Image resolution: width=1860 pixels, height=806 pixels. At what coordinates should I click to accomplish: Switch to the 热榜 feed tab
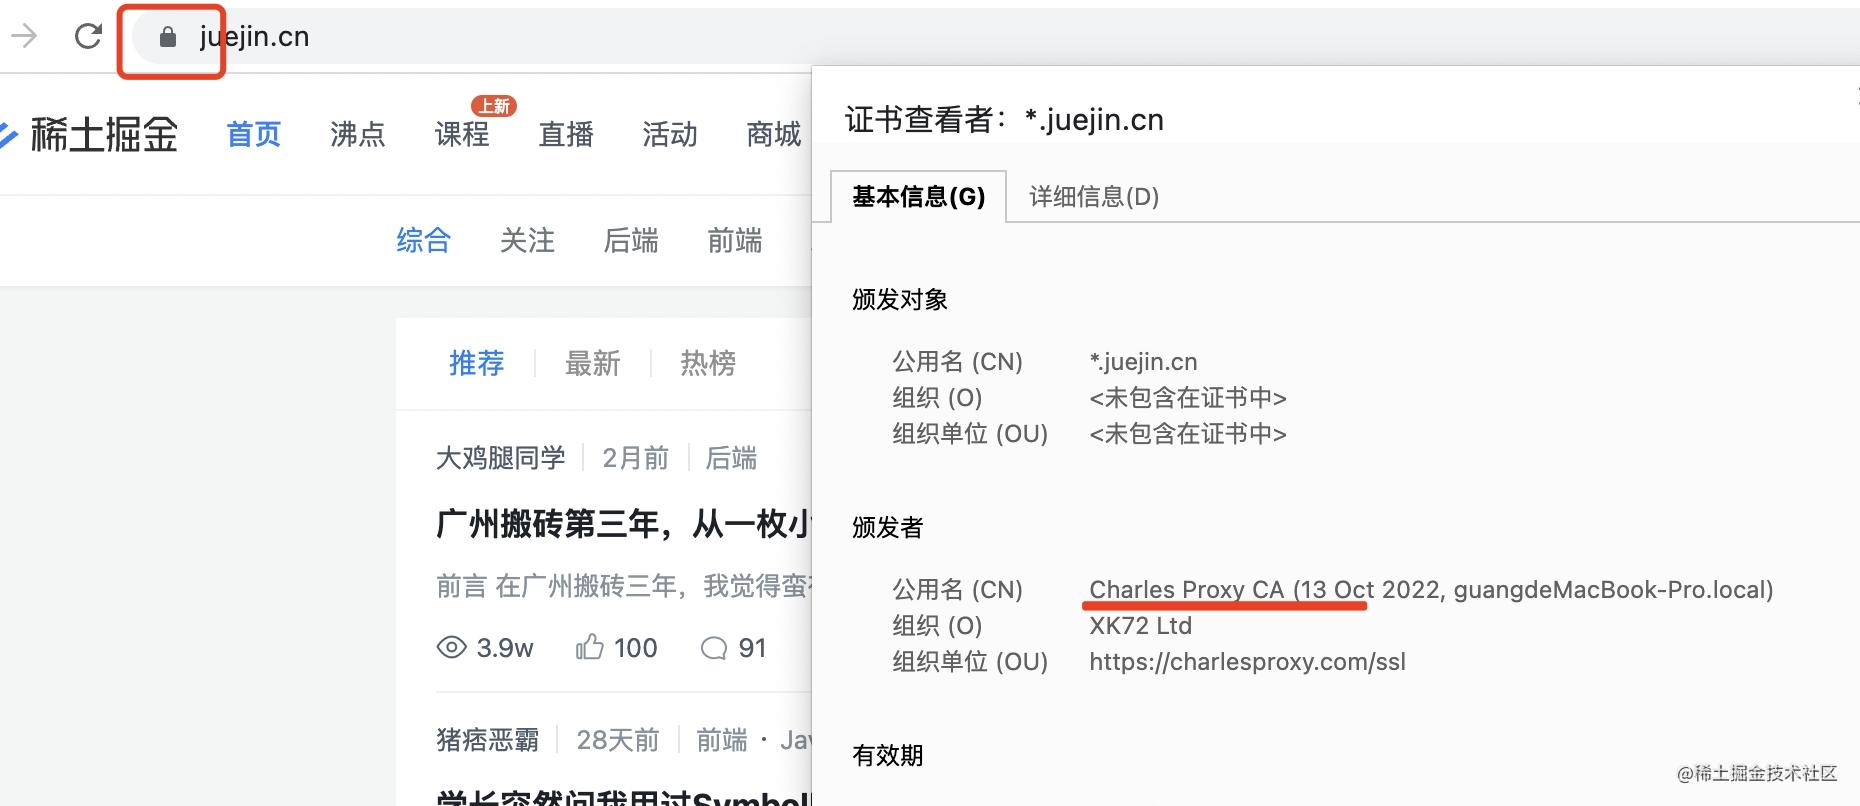click(x=708, y=363)
